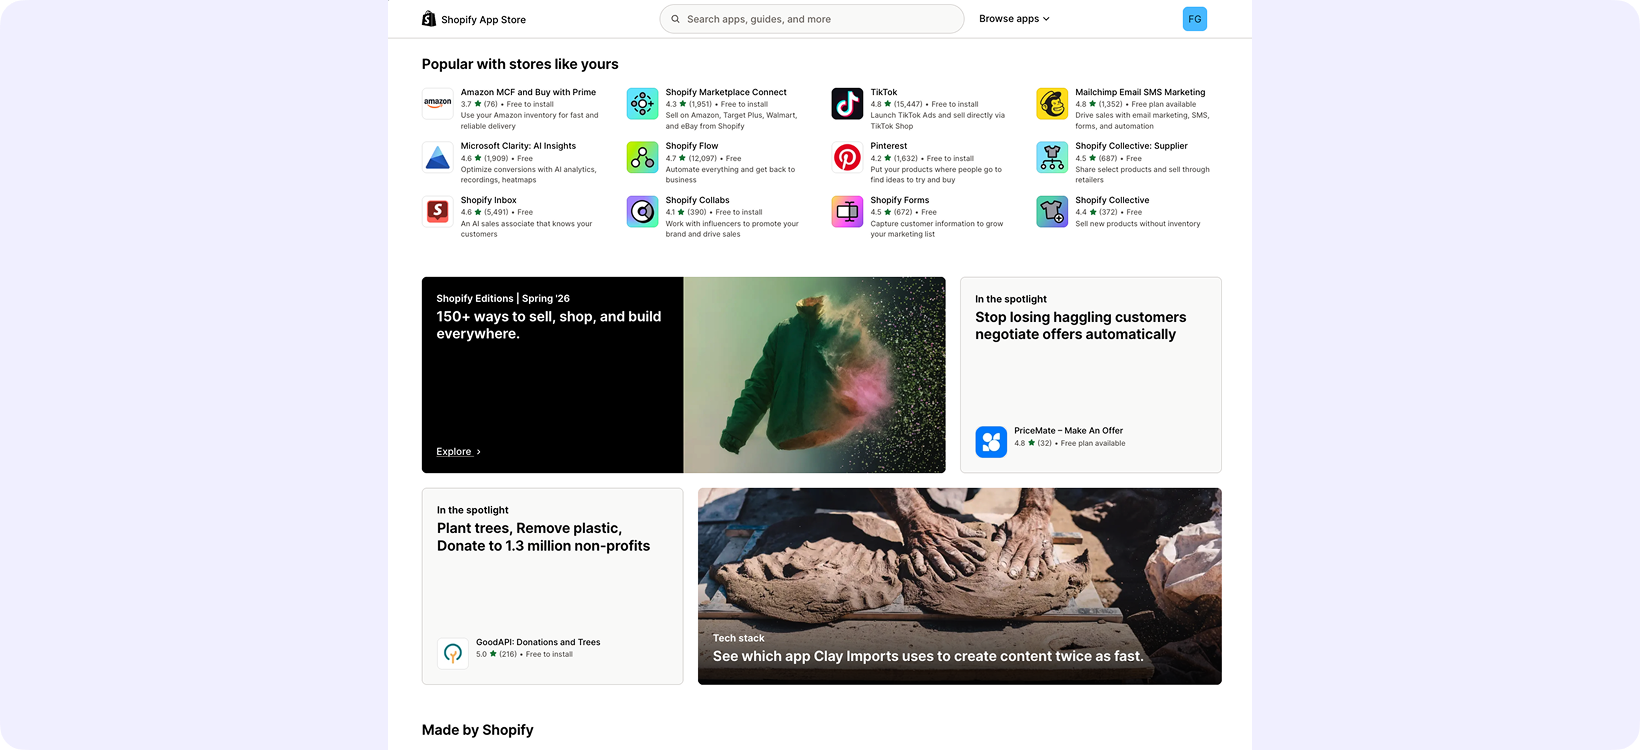Click 'Stop losing haggling customers' headline
1640x750 pixels.
click(x=1081, y=326)
